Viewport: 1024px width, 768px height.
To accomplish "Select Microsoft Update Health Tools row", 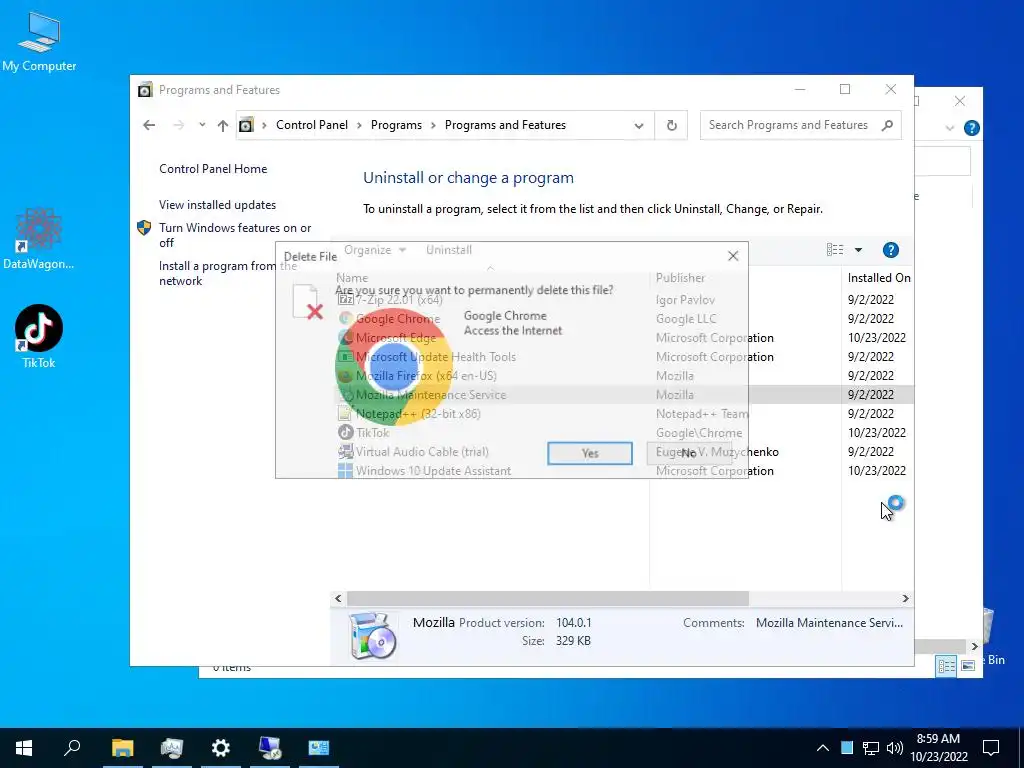I will pos(624,357).
